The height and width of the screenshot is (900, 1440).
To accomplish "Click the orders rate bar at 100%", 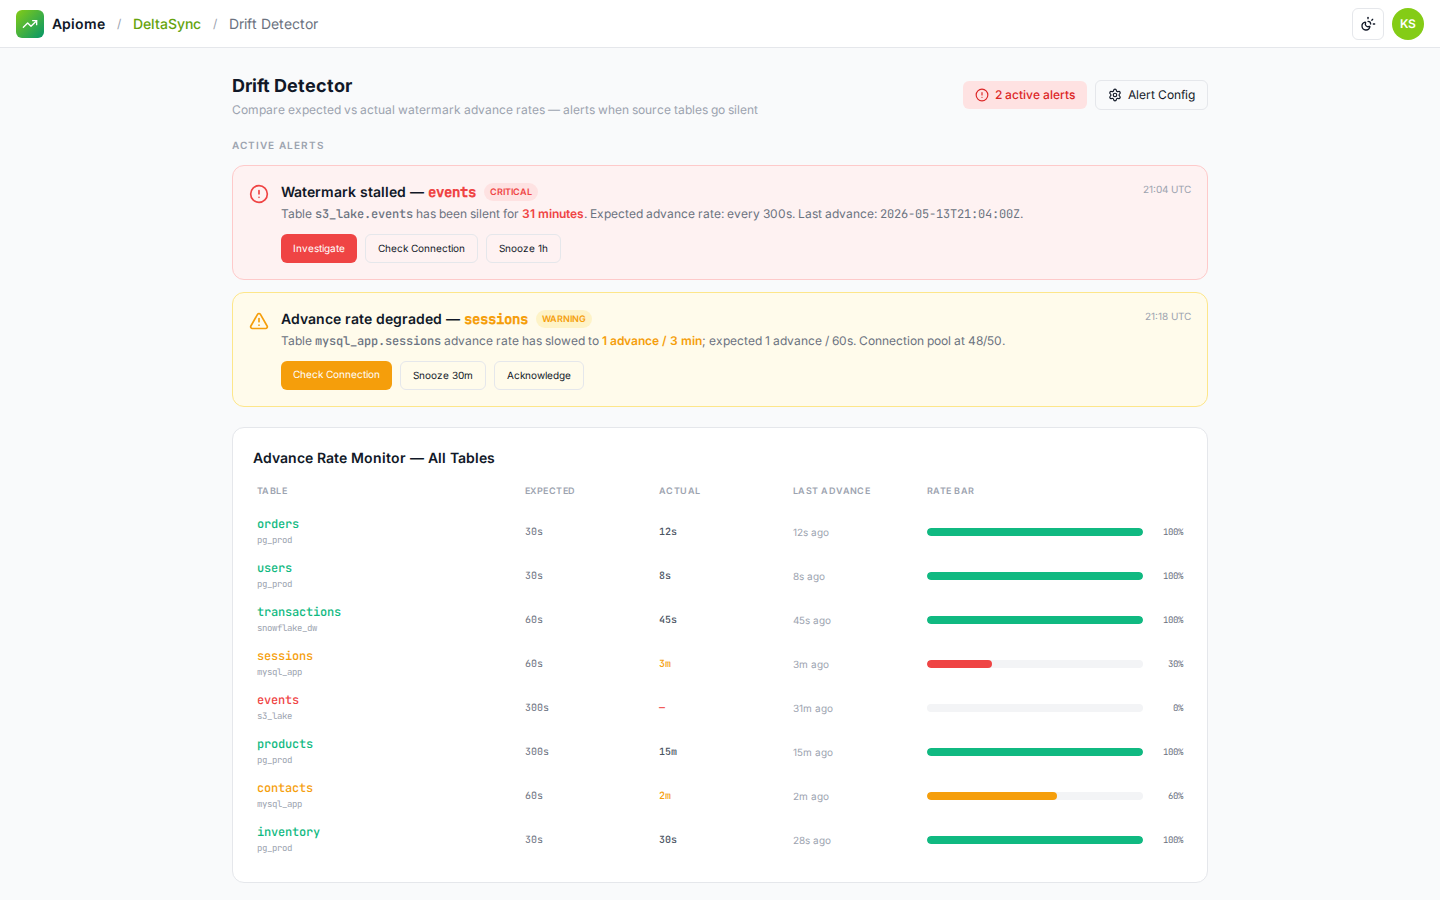I will coord(1035,532).
